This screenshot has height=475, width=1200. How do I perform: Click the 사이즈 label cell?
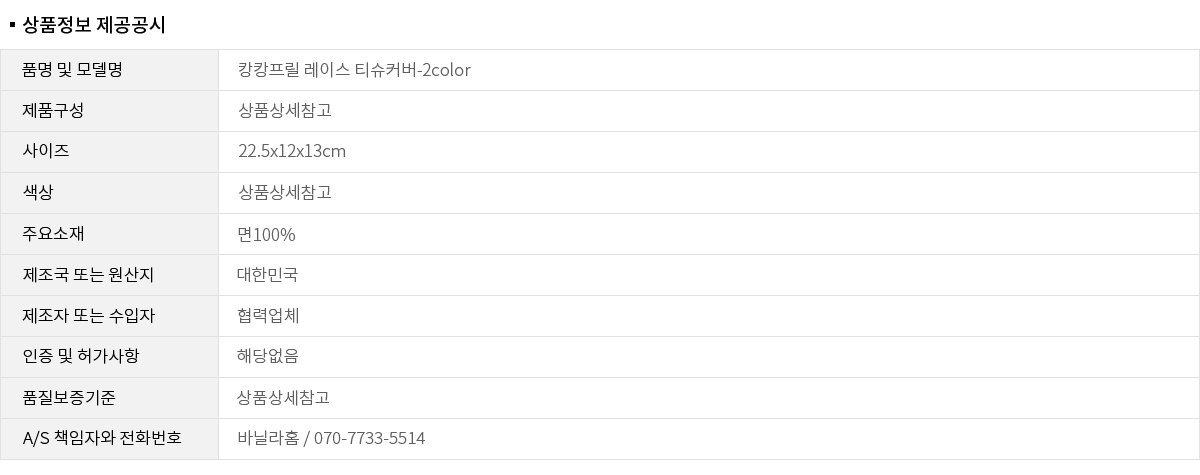(x=46, y=151)
